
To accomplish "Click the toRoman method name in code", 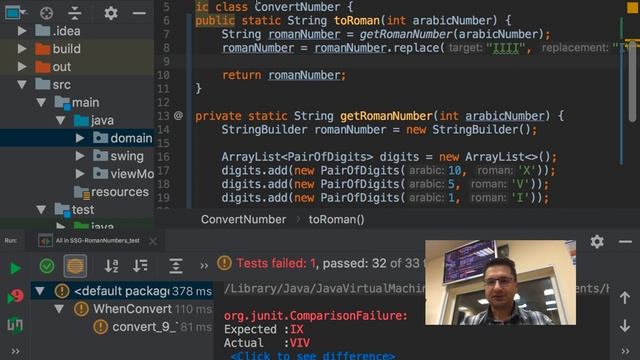I will click(x=357, y=20).
